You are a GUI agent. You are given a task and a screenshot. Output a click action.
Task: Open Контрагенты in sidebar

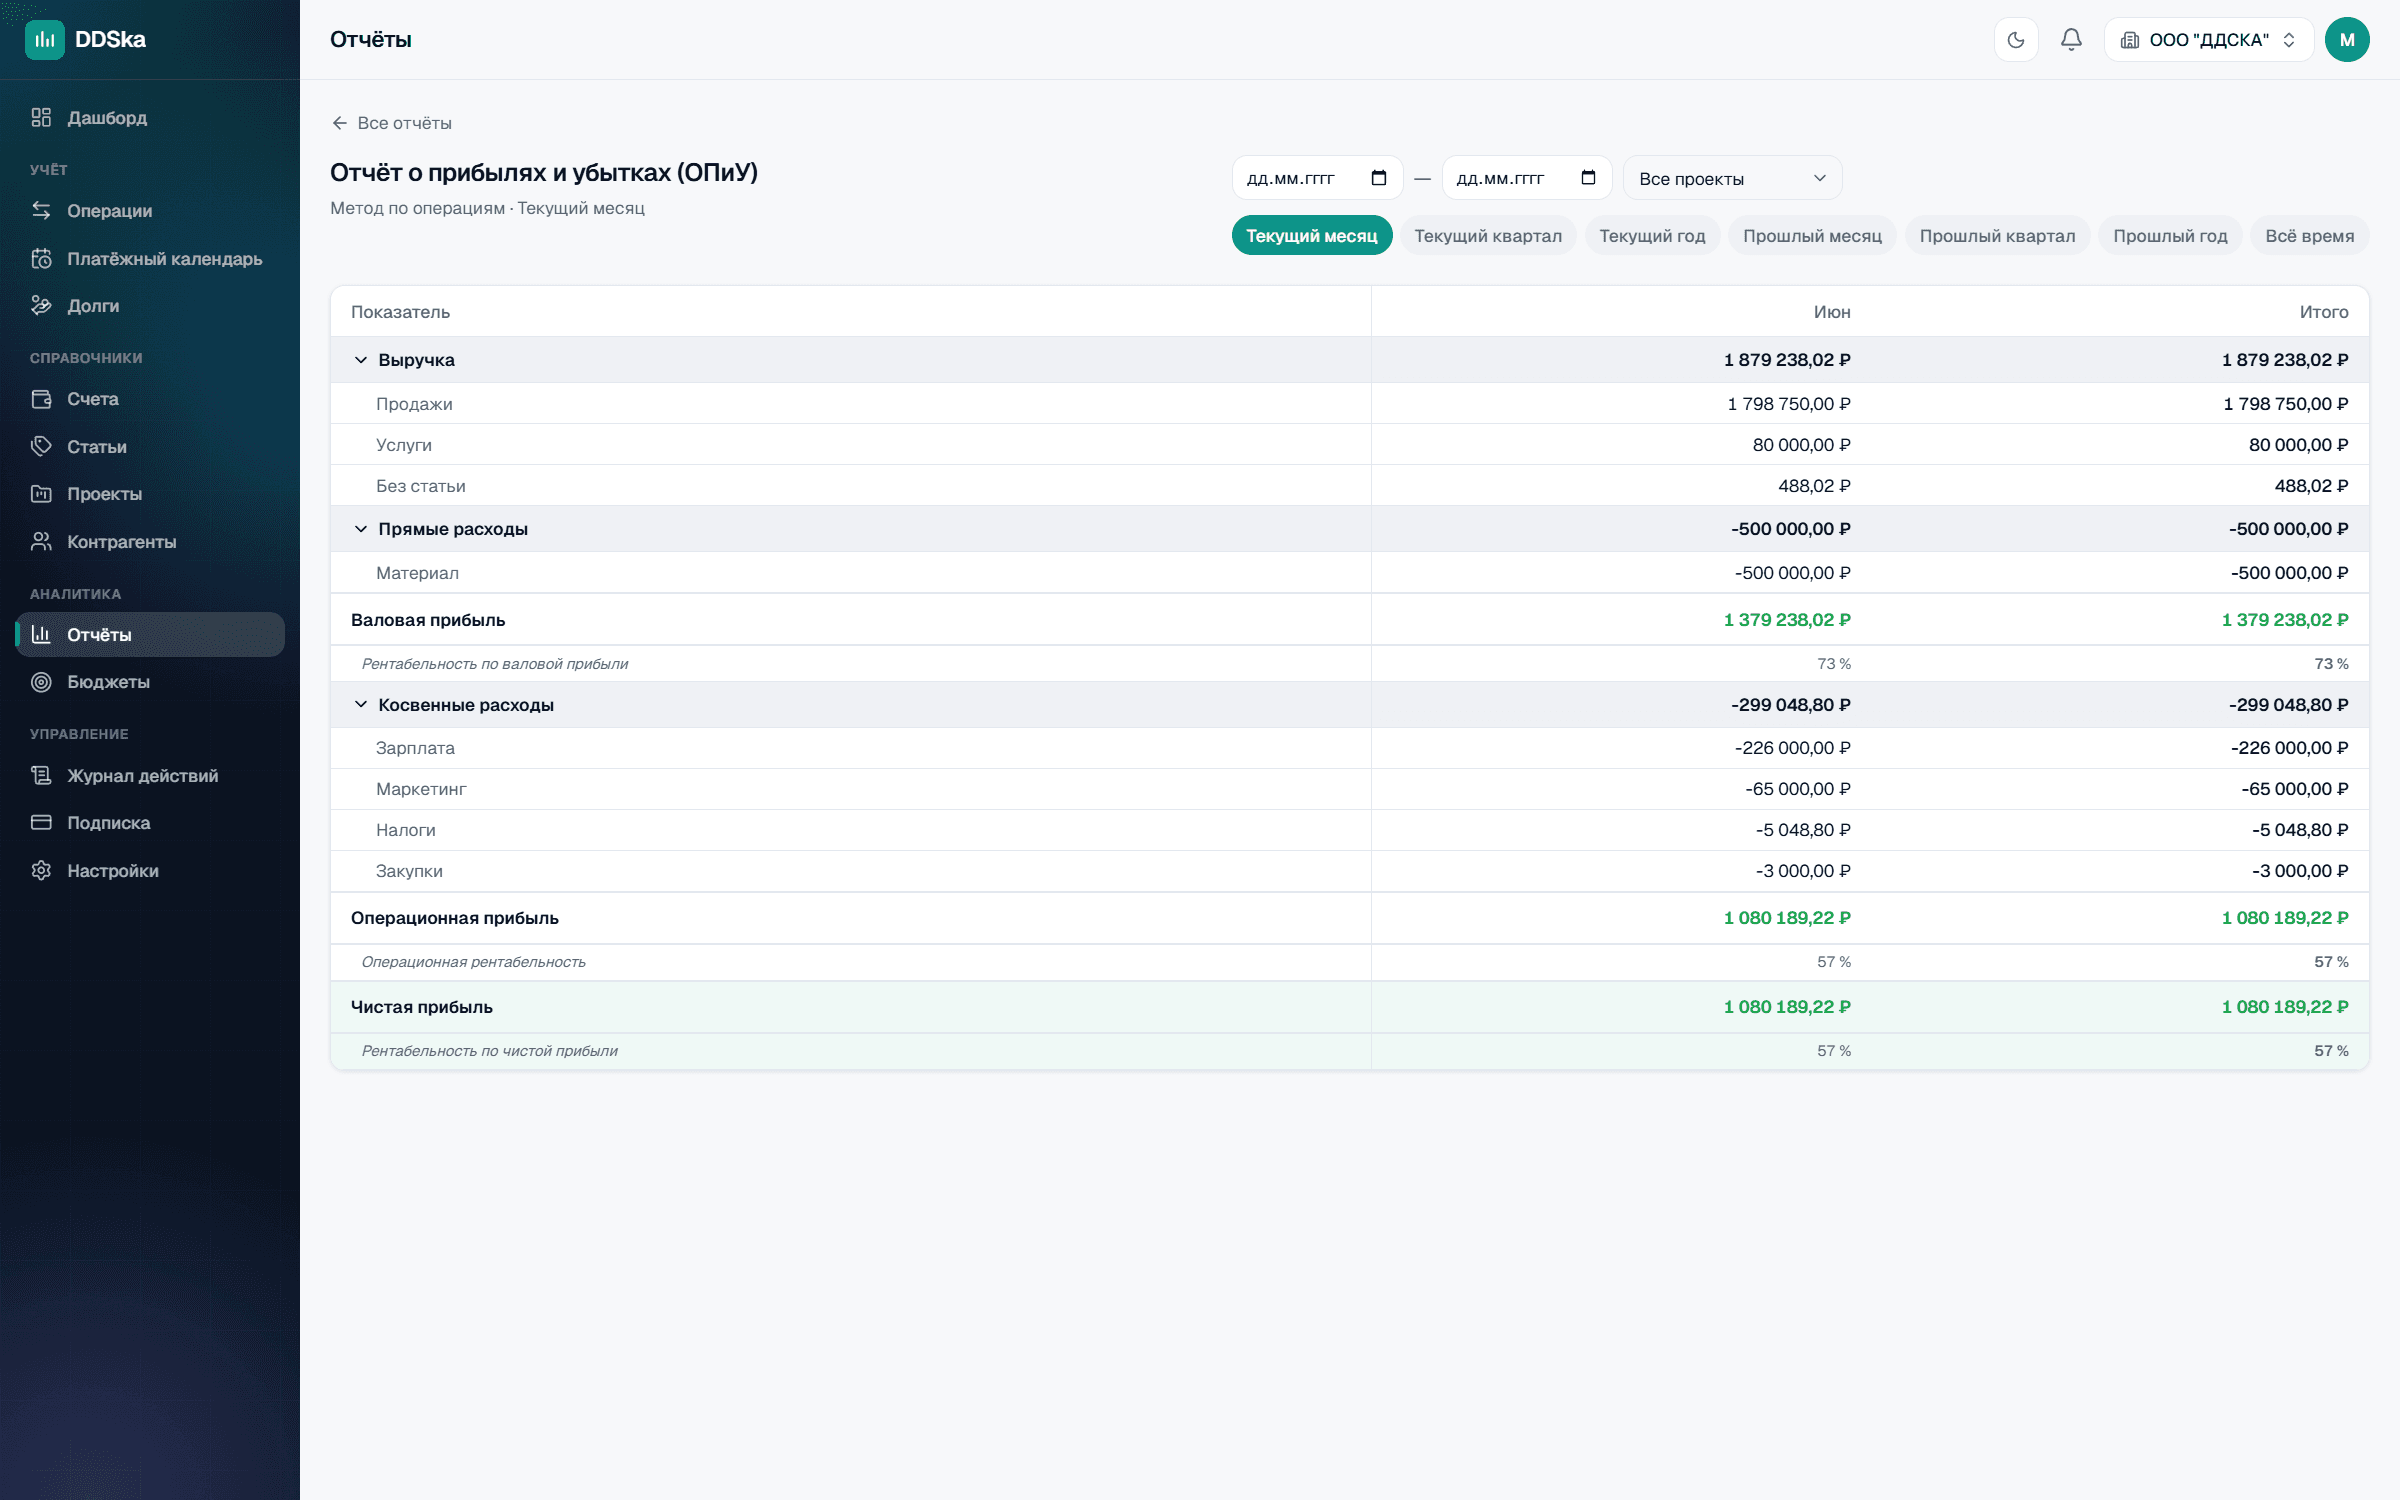point(150,542)
